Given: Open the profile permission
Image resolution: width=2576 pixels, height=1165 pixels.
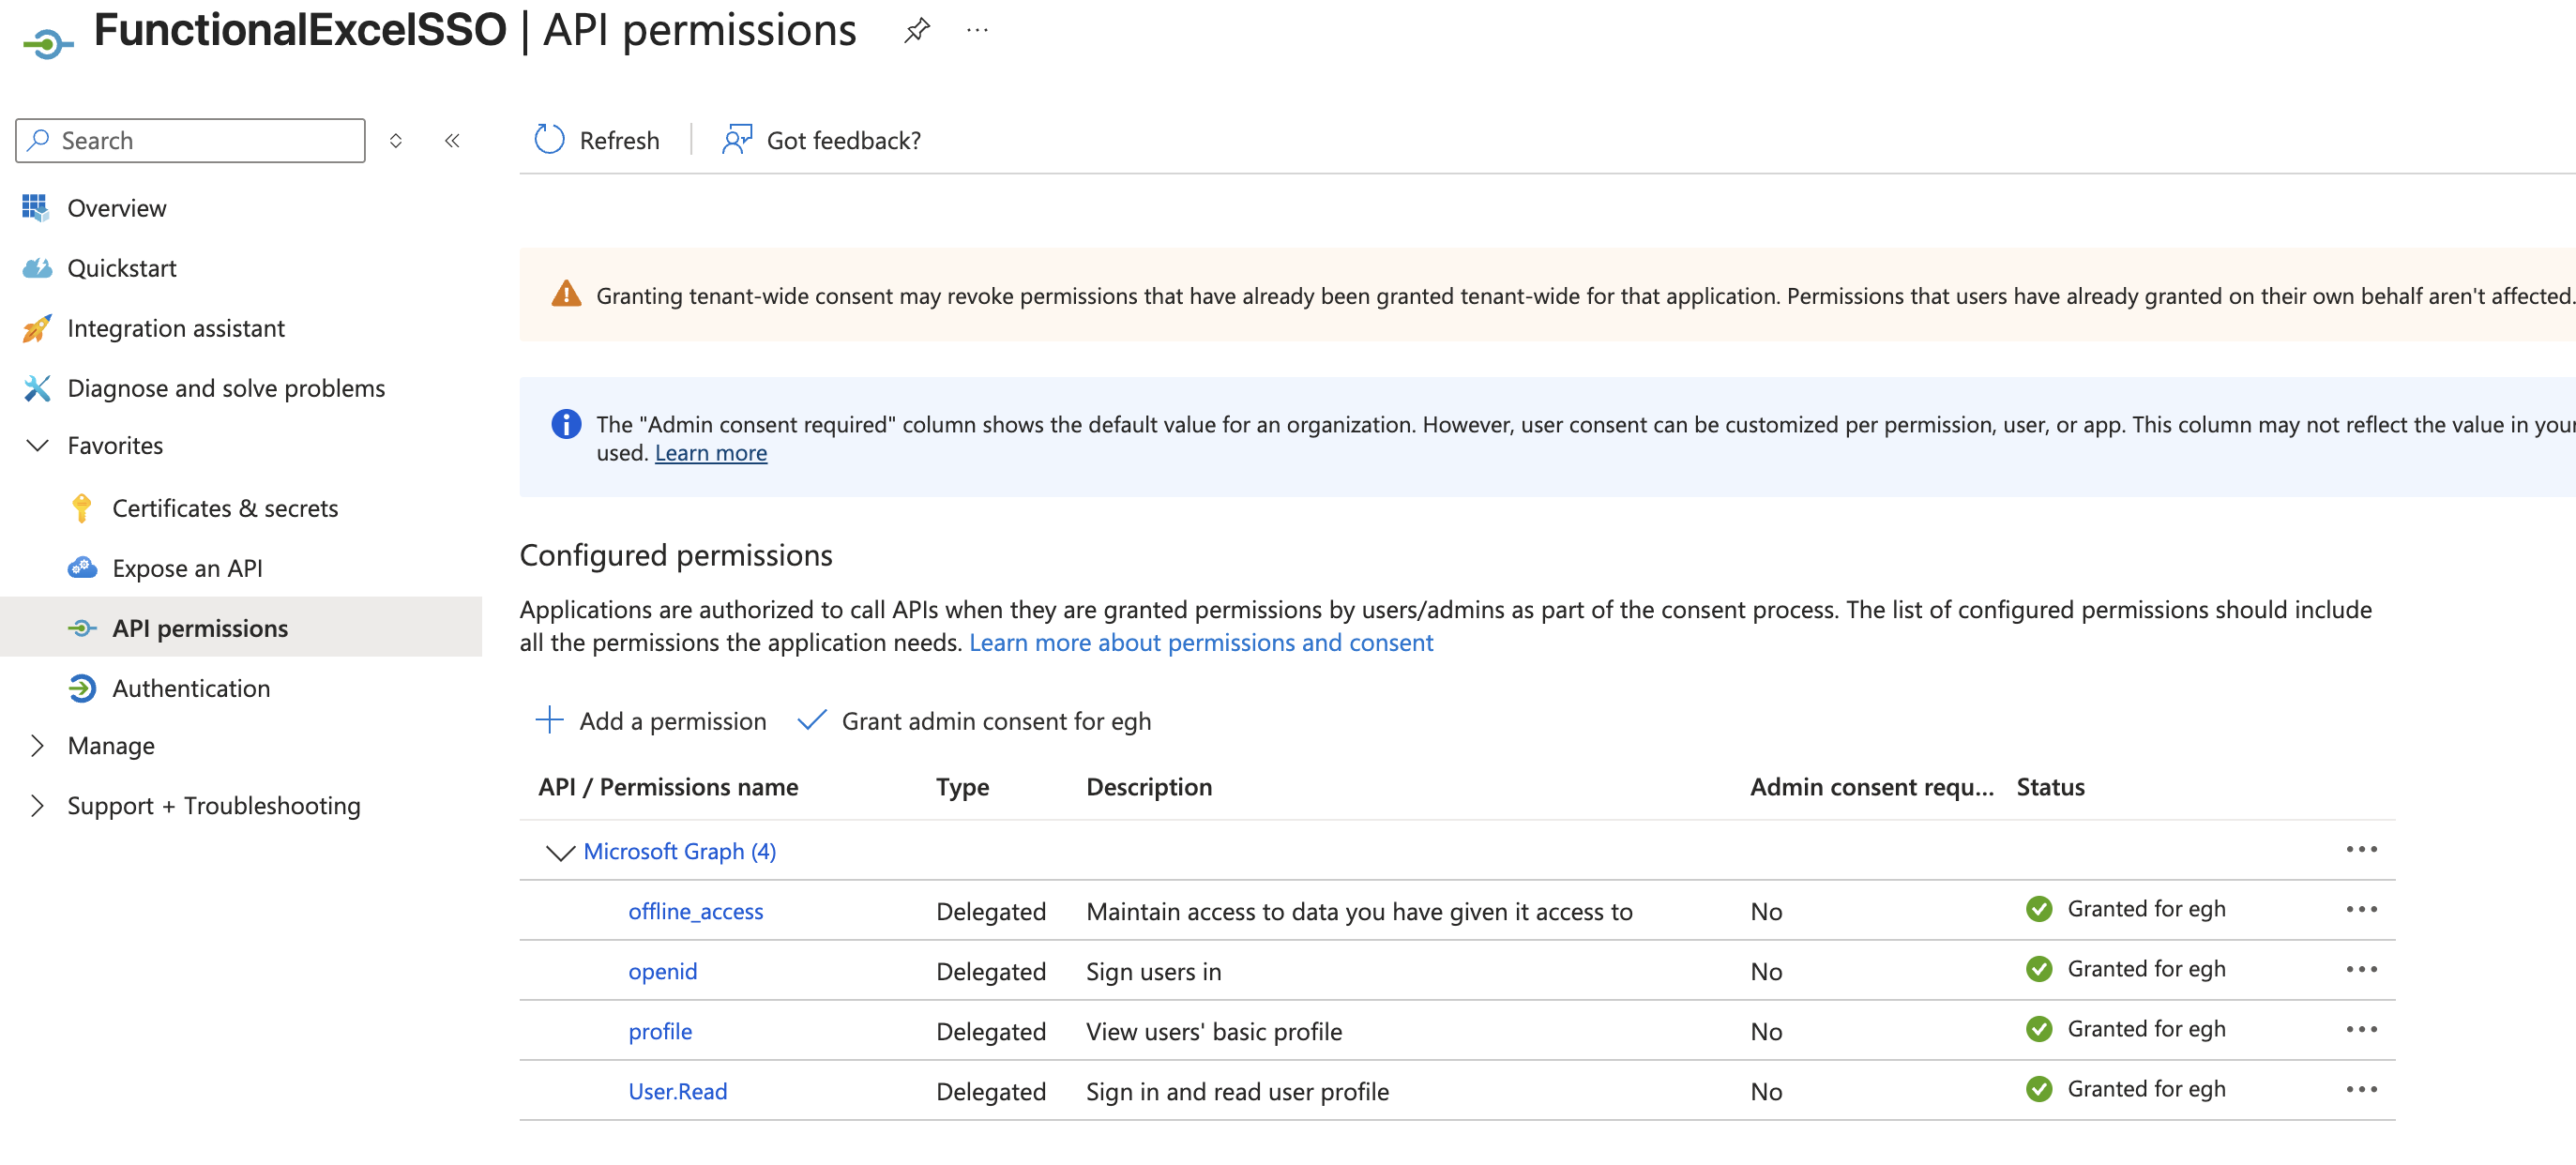Looking at the screenshot, I should 659,1031.
